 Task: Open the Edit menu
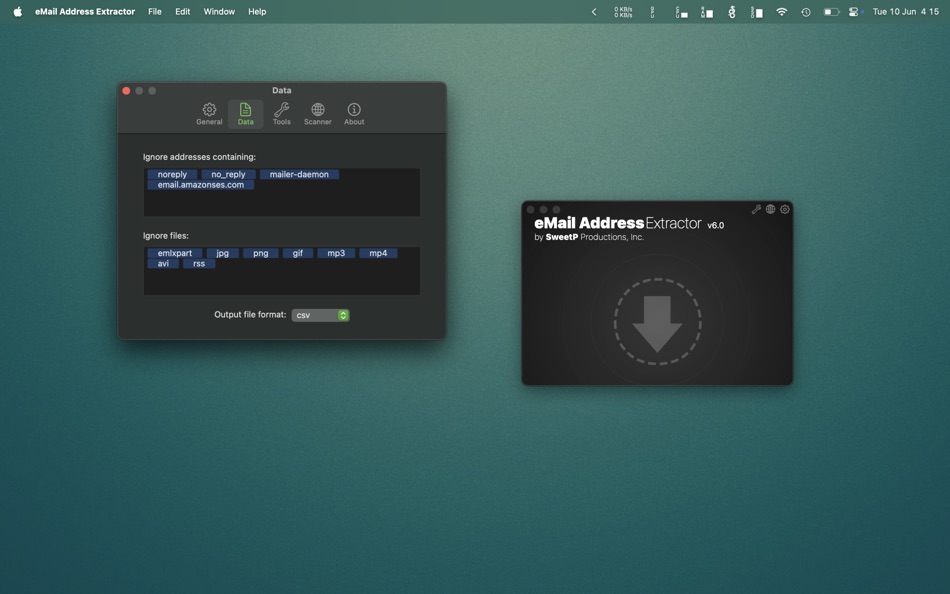[182, 12]
